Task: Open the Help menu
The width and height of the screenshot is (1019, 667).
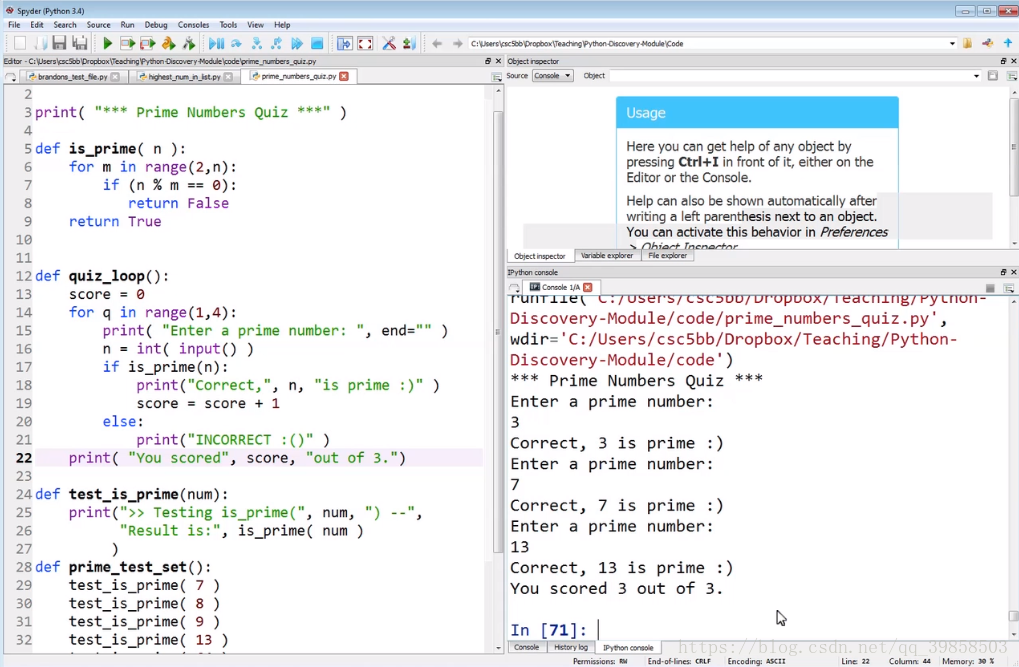Action: tap(282, 25)
